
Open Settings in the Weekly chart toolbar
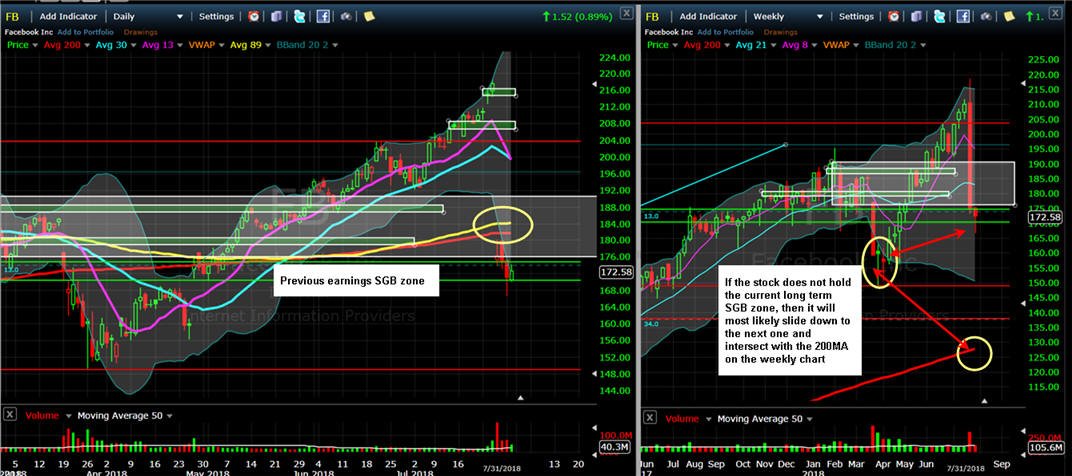point(856,16)
